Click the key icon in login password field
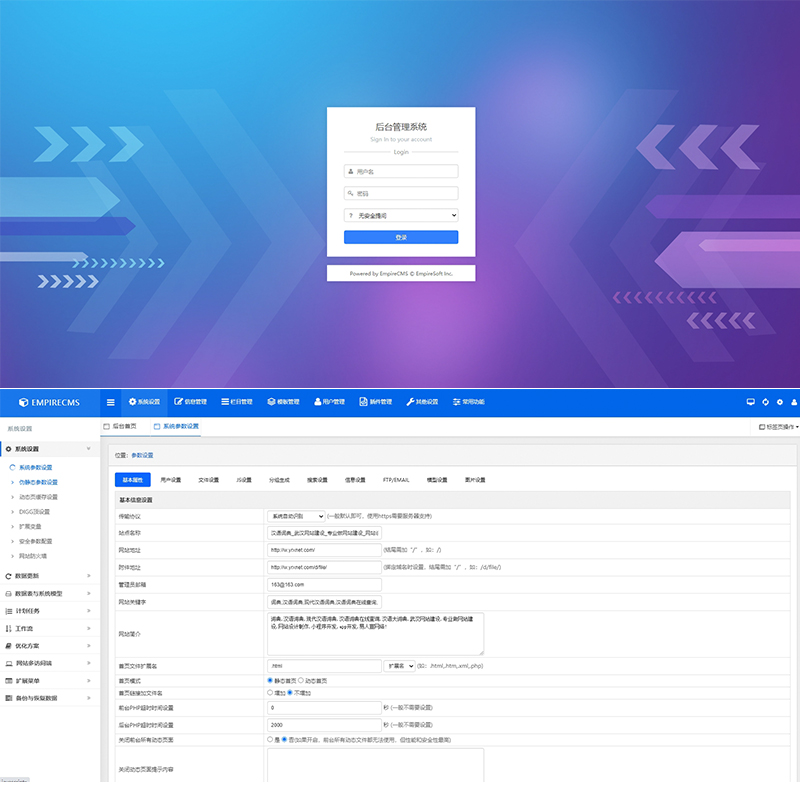 351,193
